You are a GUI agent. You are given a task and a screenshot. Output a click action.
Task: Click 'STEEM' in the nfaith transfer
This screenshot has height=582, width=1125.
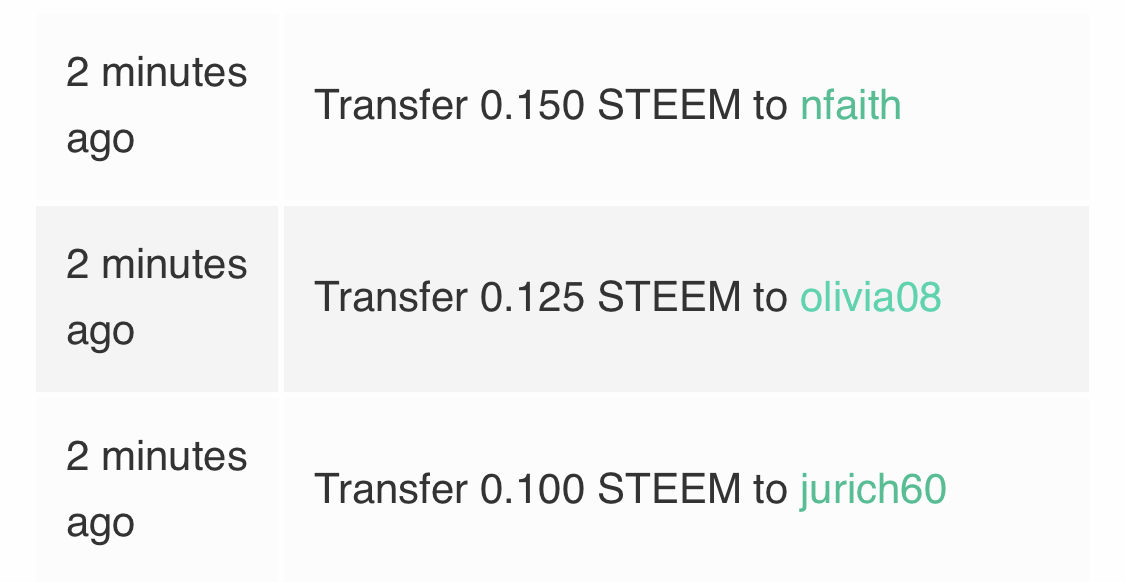pos(669,105)
